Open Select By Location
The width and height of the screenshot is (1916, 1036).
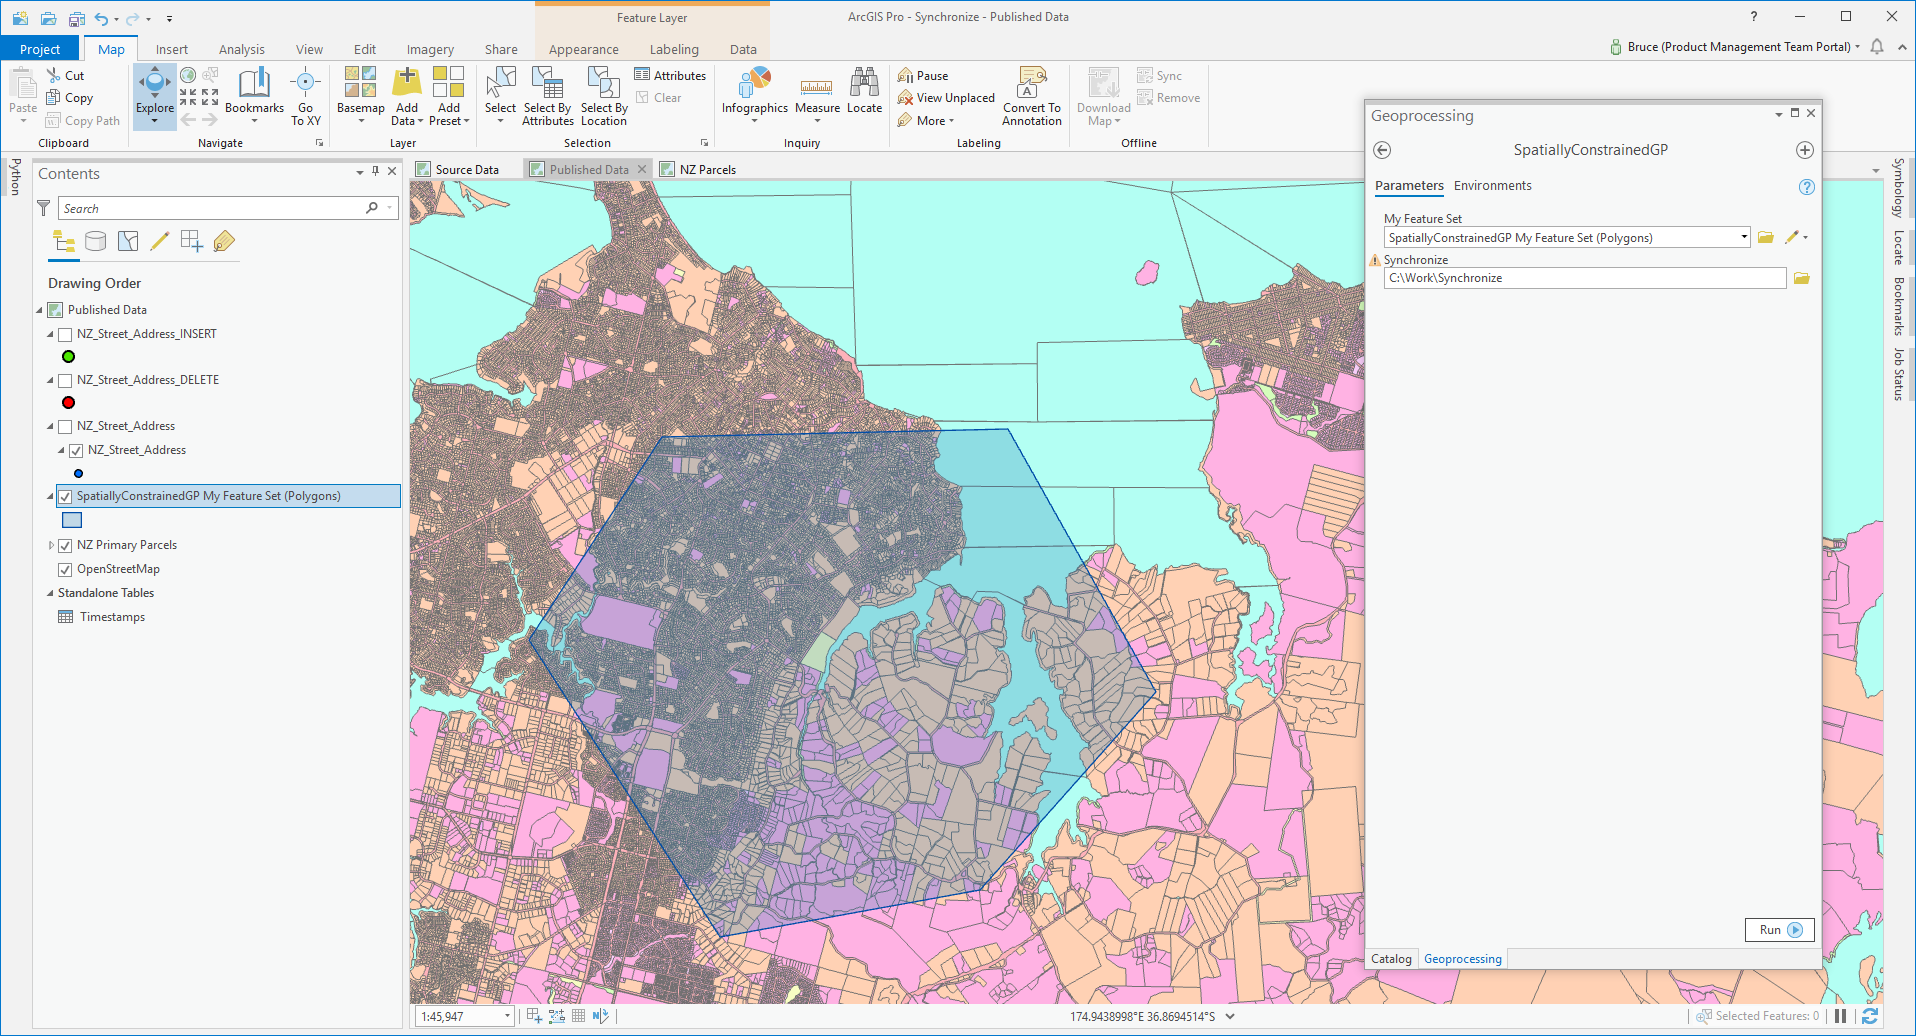(604, 96)
